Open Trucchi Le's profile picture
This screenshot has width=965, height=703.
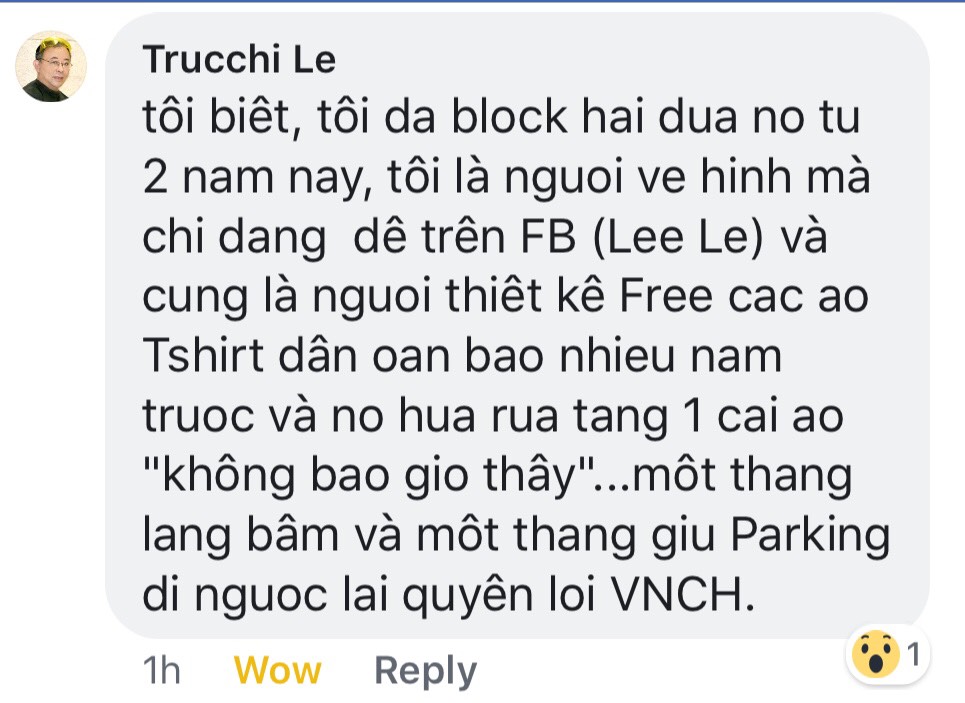[x=50, y=66]
